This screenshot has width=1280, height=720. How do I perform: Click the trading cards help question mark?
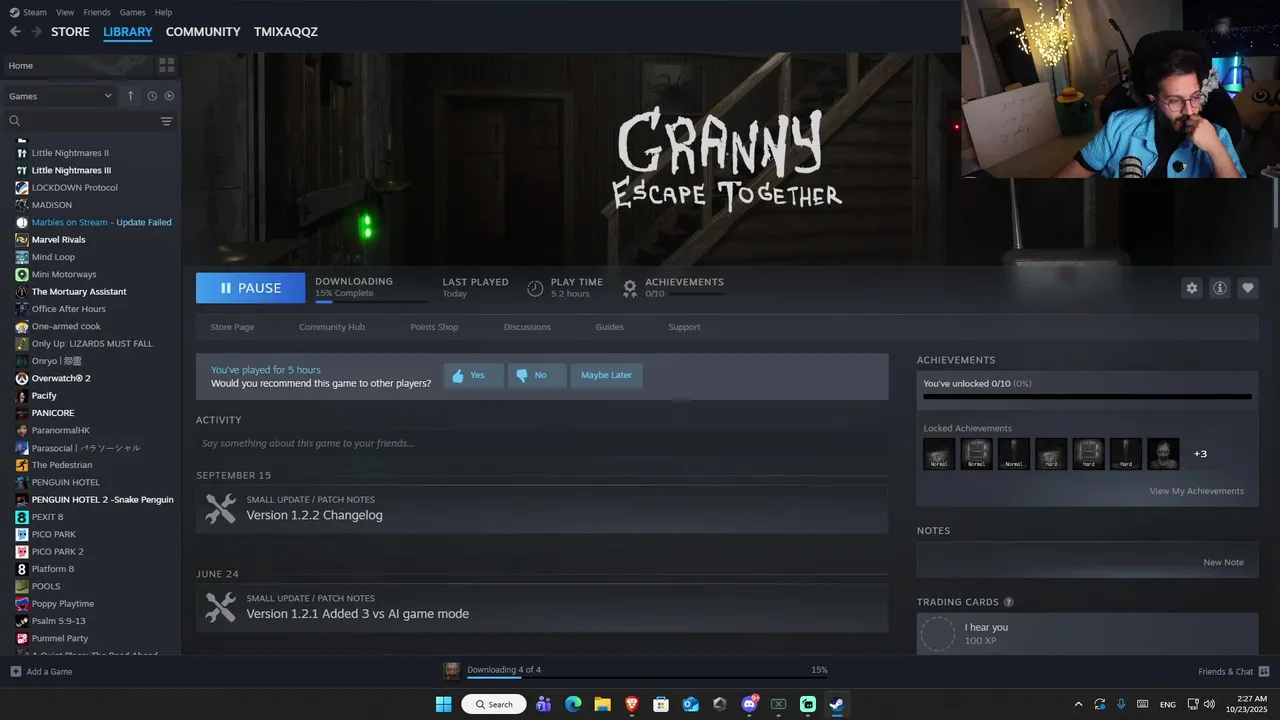pos(1008,602)
